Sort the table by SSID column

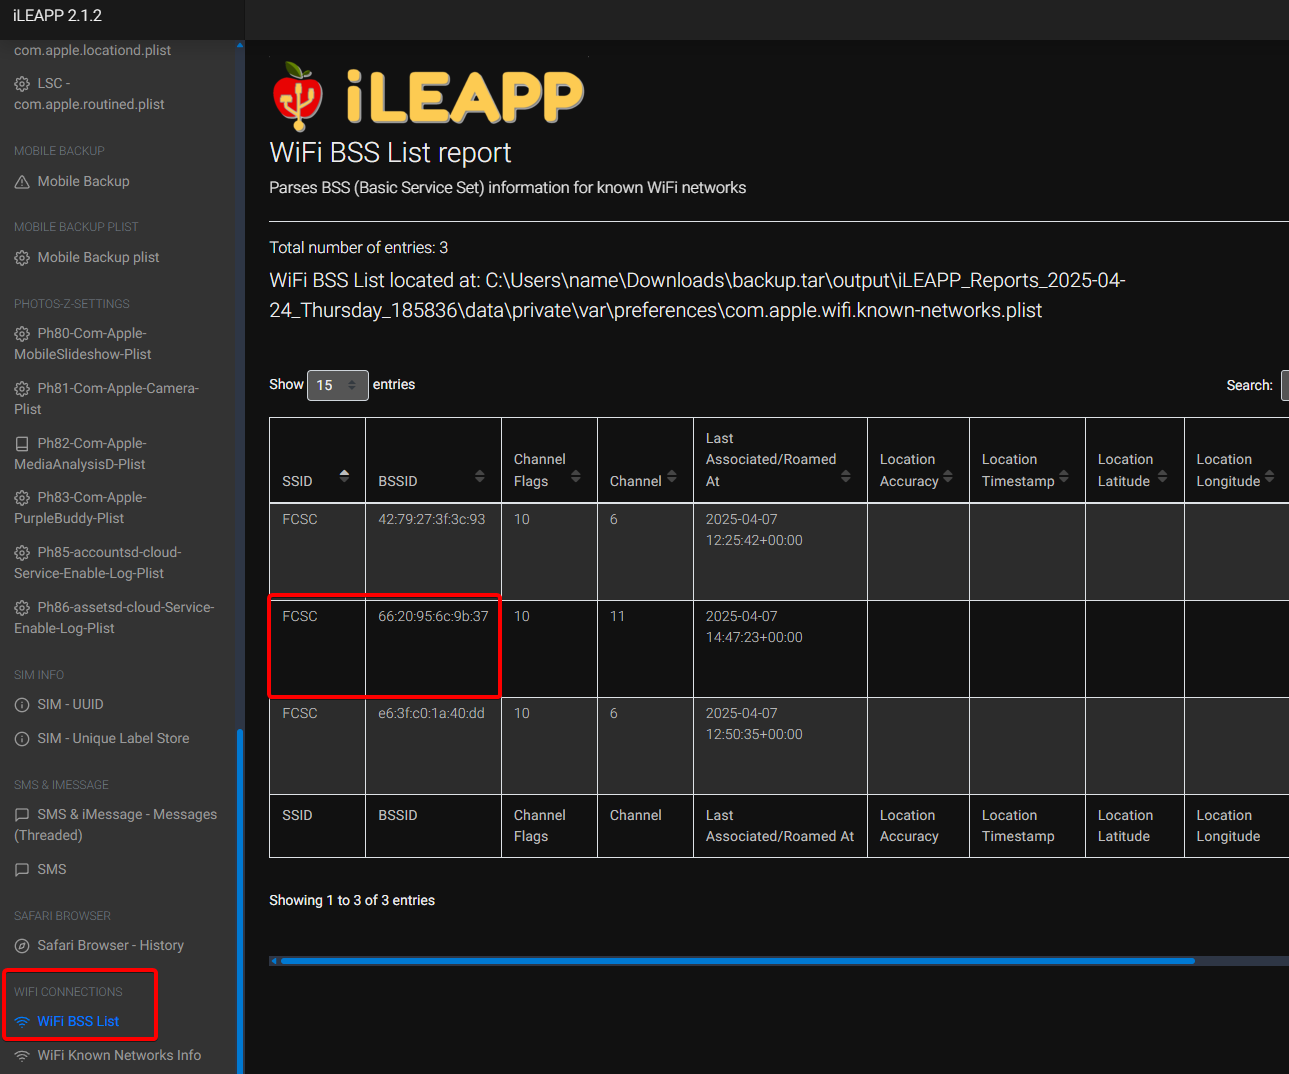click(x=317, y=460)
